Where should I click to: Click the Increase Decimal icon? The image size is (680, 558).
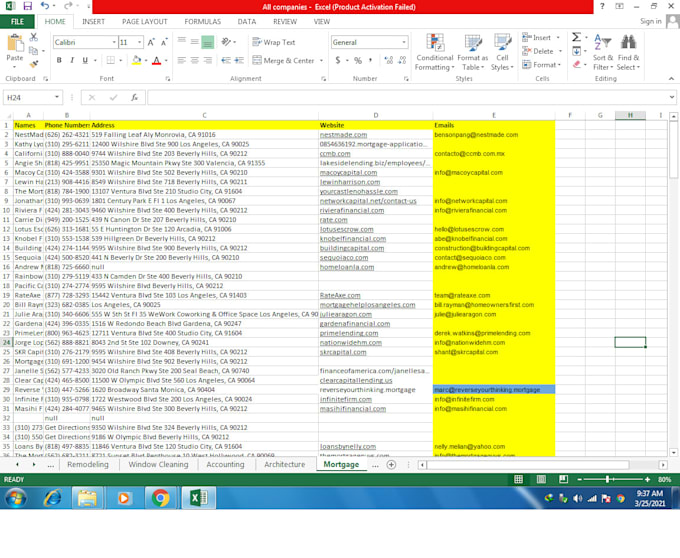tap(389, 60)
